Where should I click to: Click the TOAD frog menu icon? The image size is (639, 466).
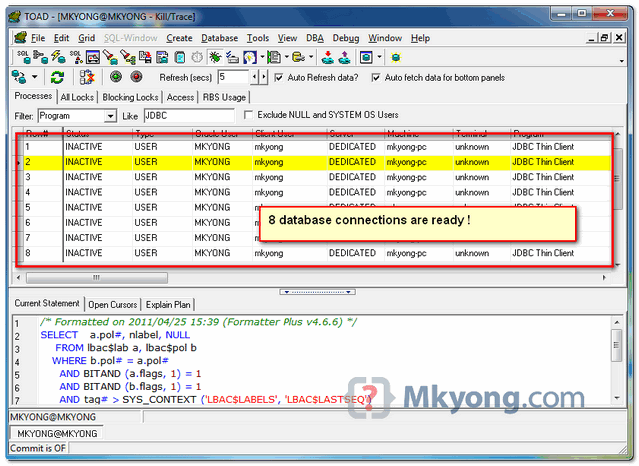coord(20,38)
